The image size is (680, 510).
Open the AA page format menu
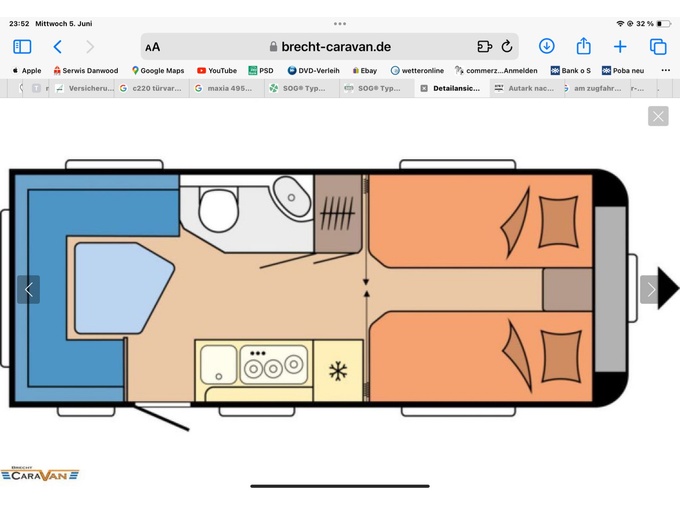click(153, 47)
